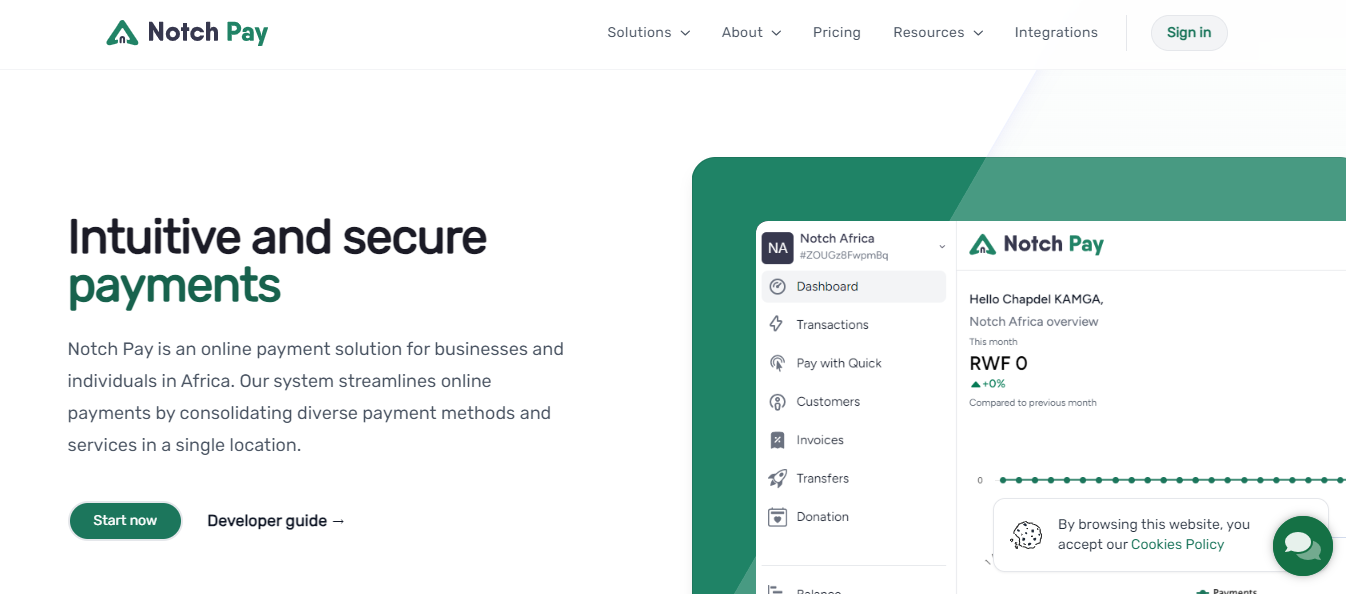The height and width of the screenshot is (594, 1346).
Task: Click the cookie icon in the notice
Action: pyautogui.click(x=1026, y=535)
